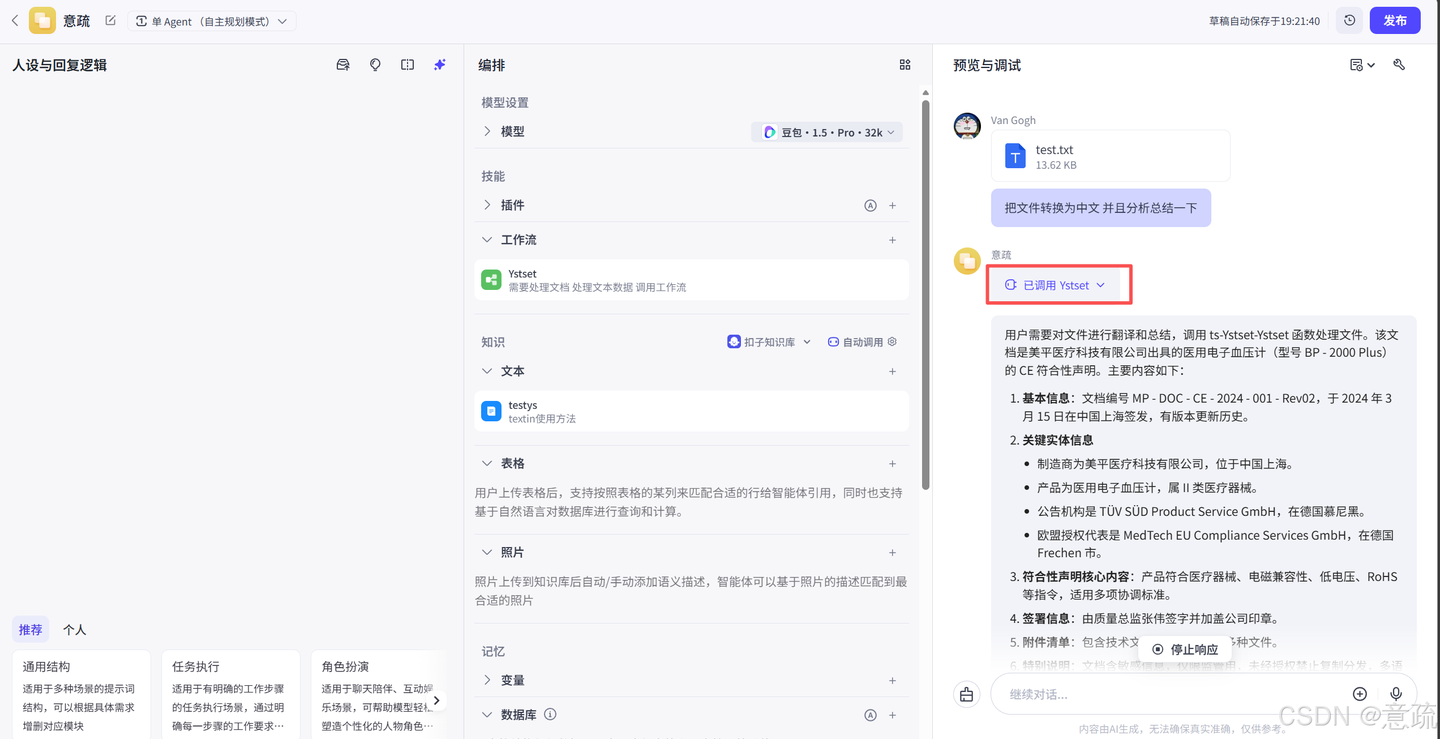
Task: Open the split compare view icon
Action: click(x=407, y=65)
